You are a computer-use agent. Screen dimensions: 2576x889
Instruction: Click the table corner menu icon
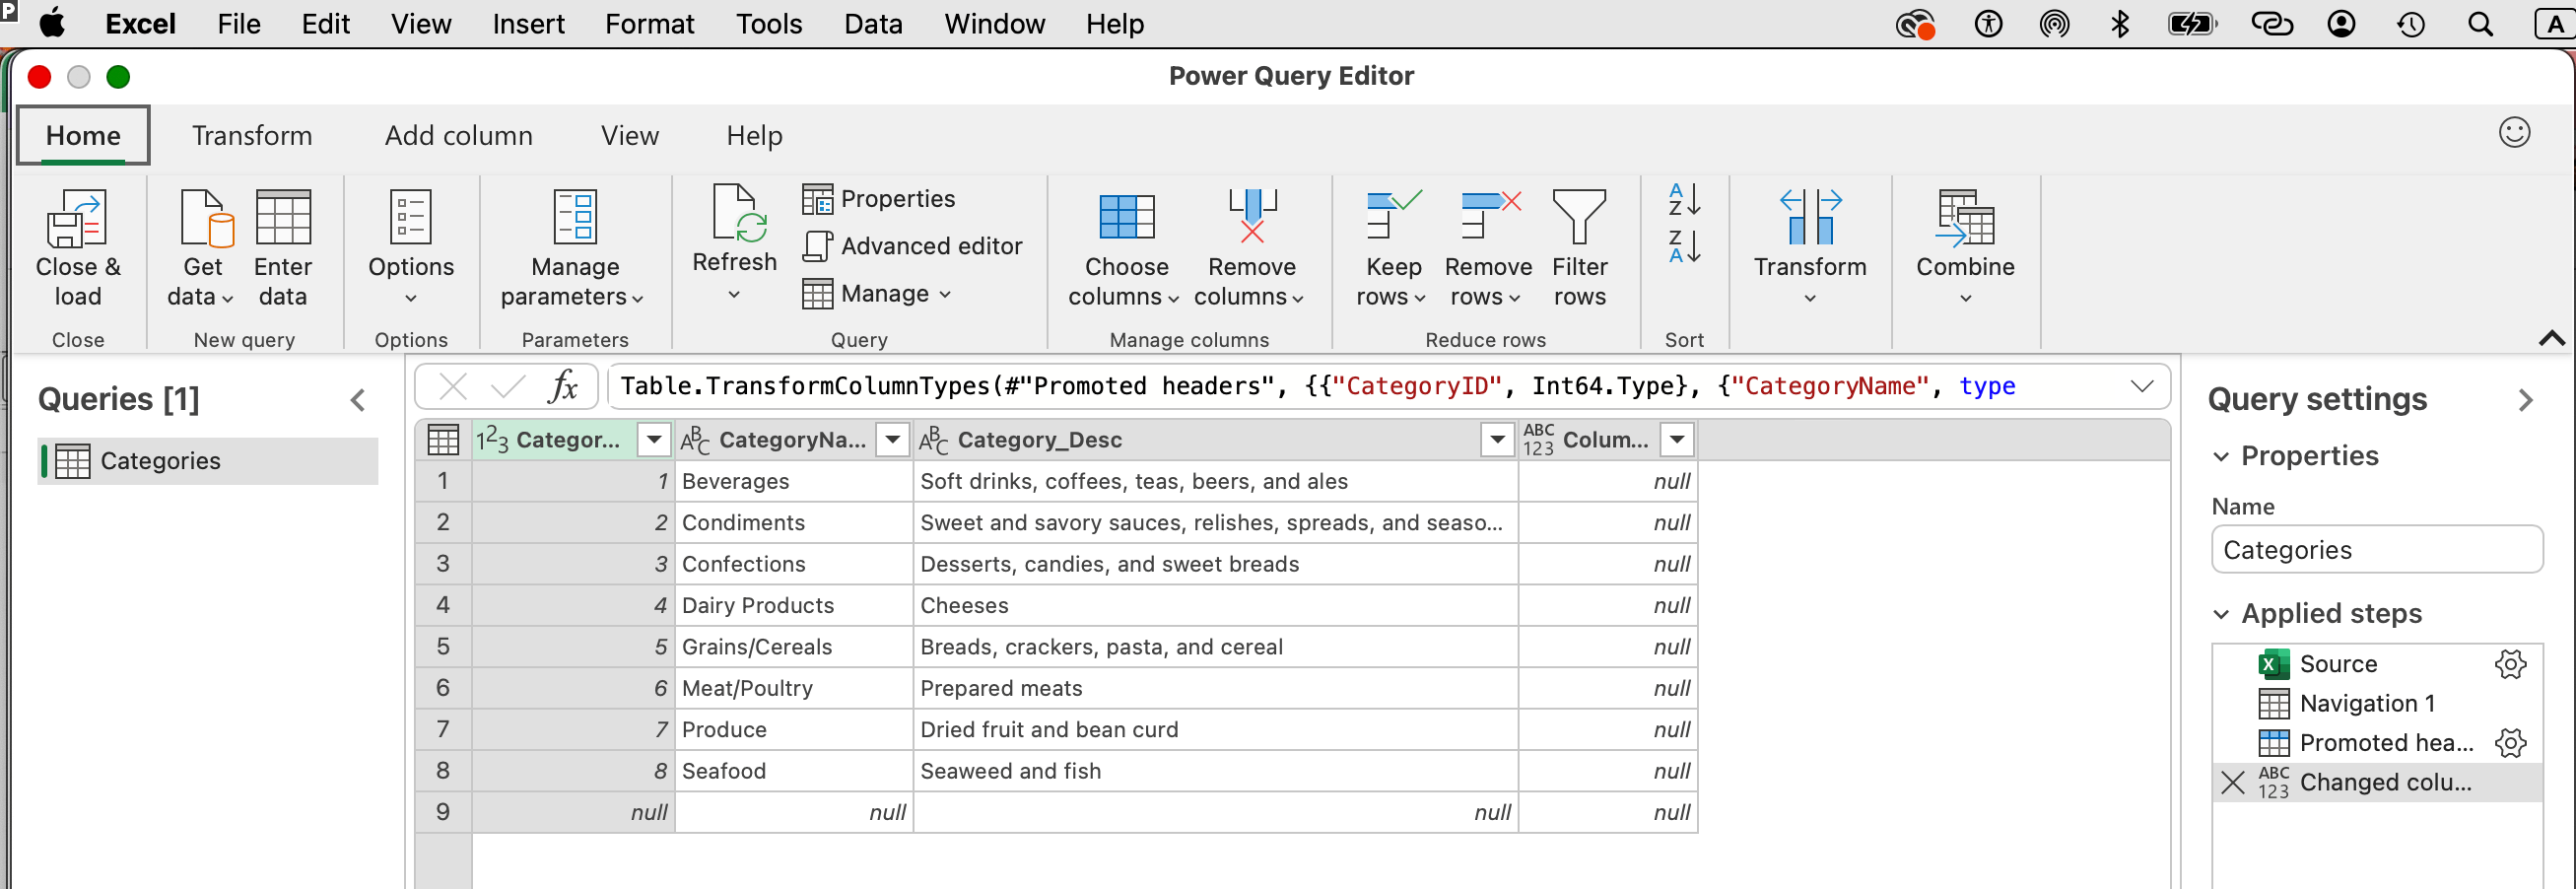443,439
